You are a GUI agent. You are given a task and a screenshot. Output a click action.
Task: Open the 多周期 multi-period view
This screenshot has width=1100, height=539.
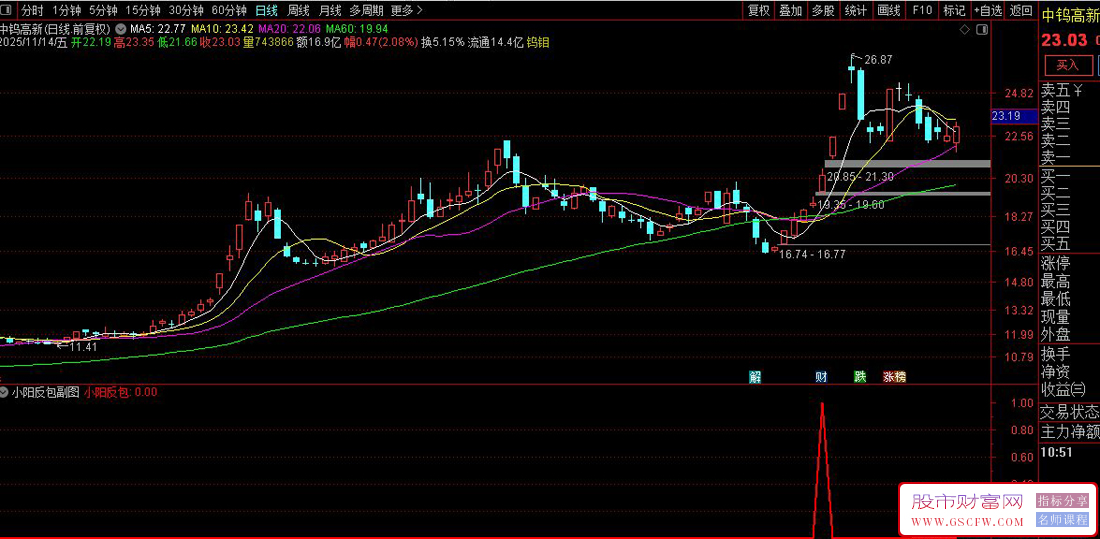point(366,10)
